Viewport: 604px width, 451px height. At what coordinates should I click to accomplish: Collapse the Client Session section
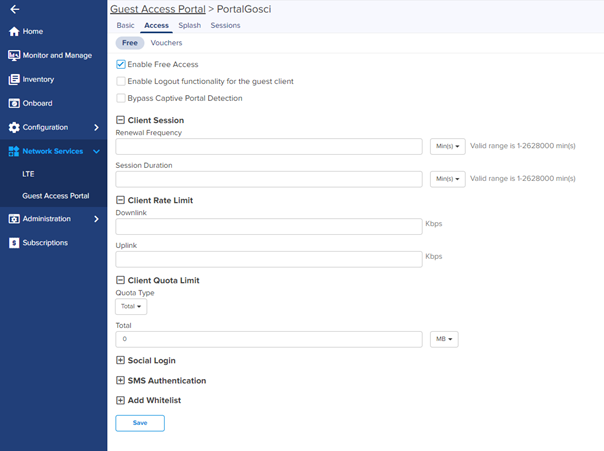120,120
